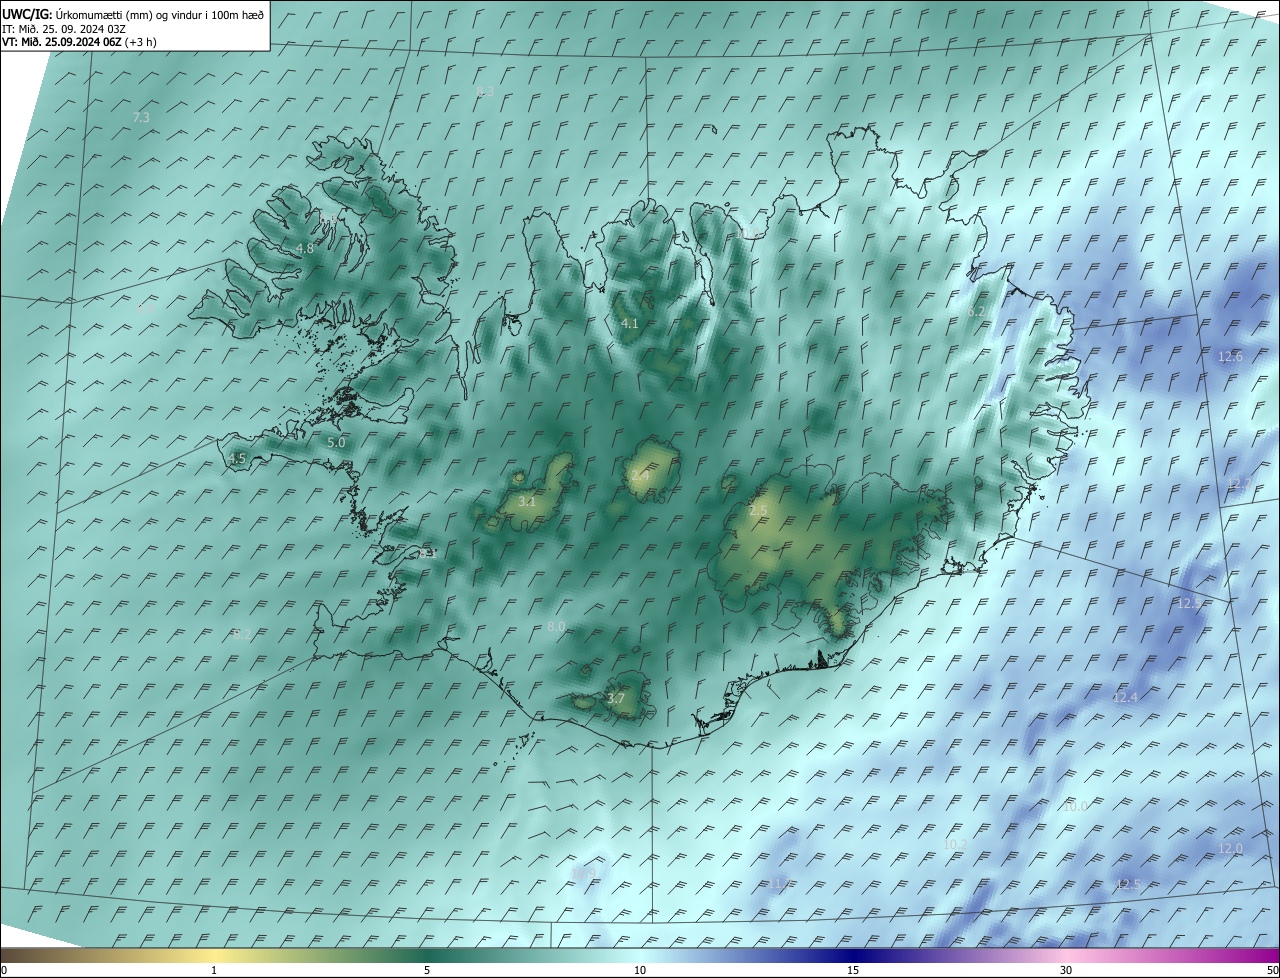Click the 3.1 value on Langjökull glacier
This screenshot has height=978, width=1280.
coord(526,502)
